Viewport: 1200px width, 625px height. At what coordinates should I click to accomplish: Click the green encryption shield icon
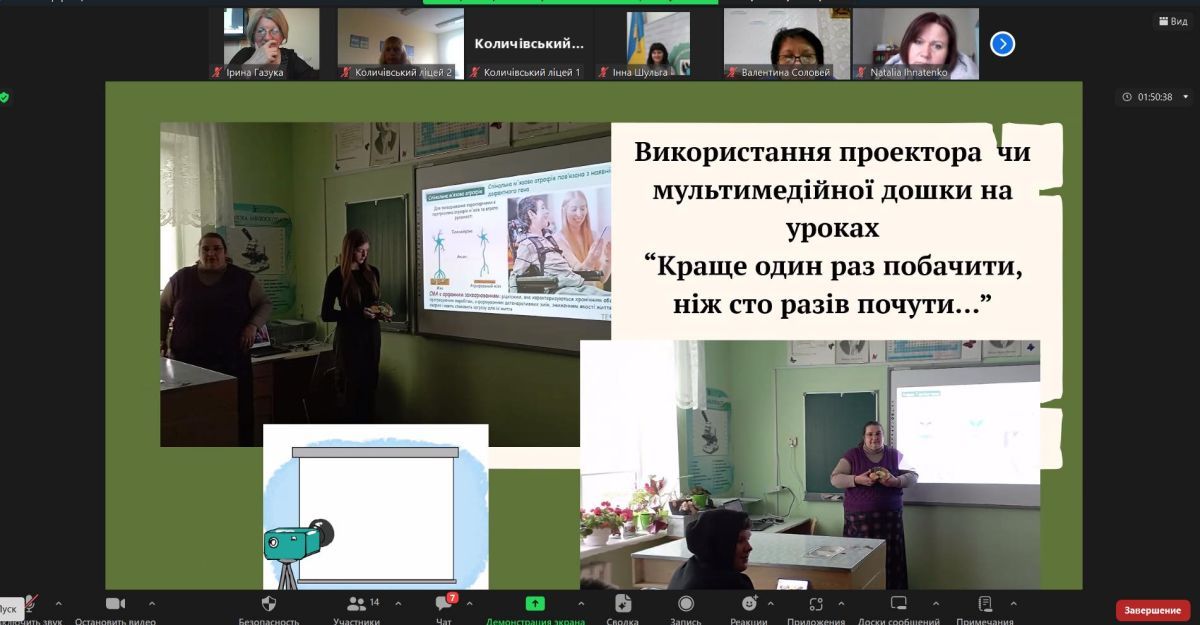click(x=5, y=97)
